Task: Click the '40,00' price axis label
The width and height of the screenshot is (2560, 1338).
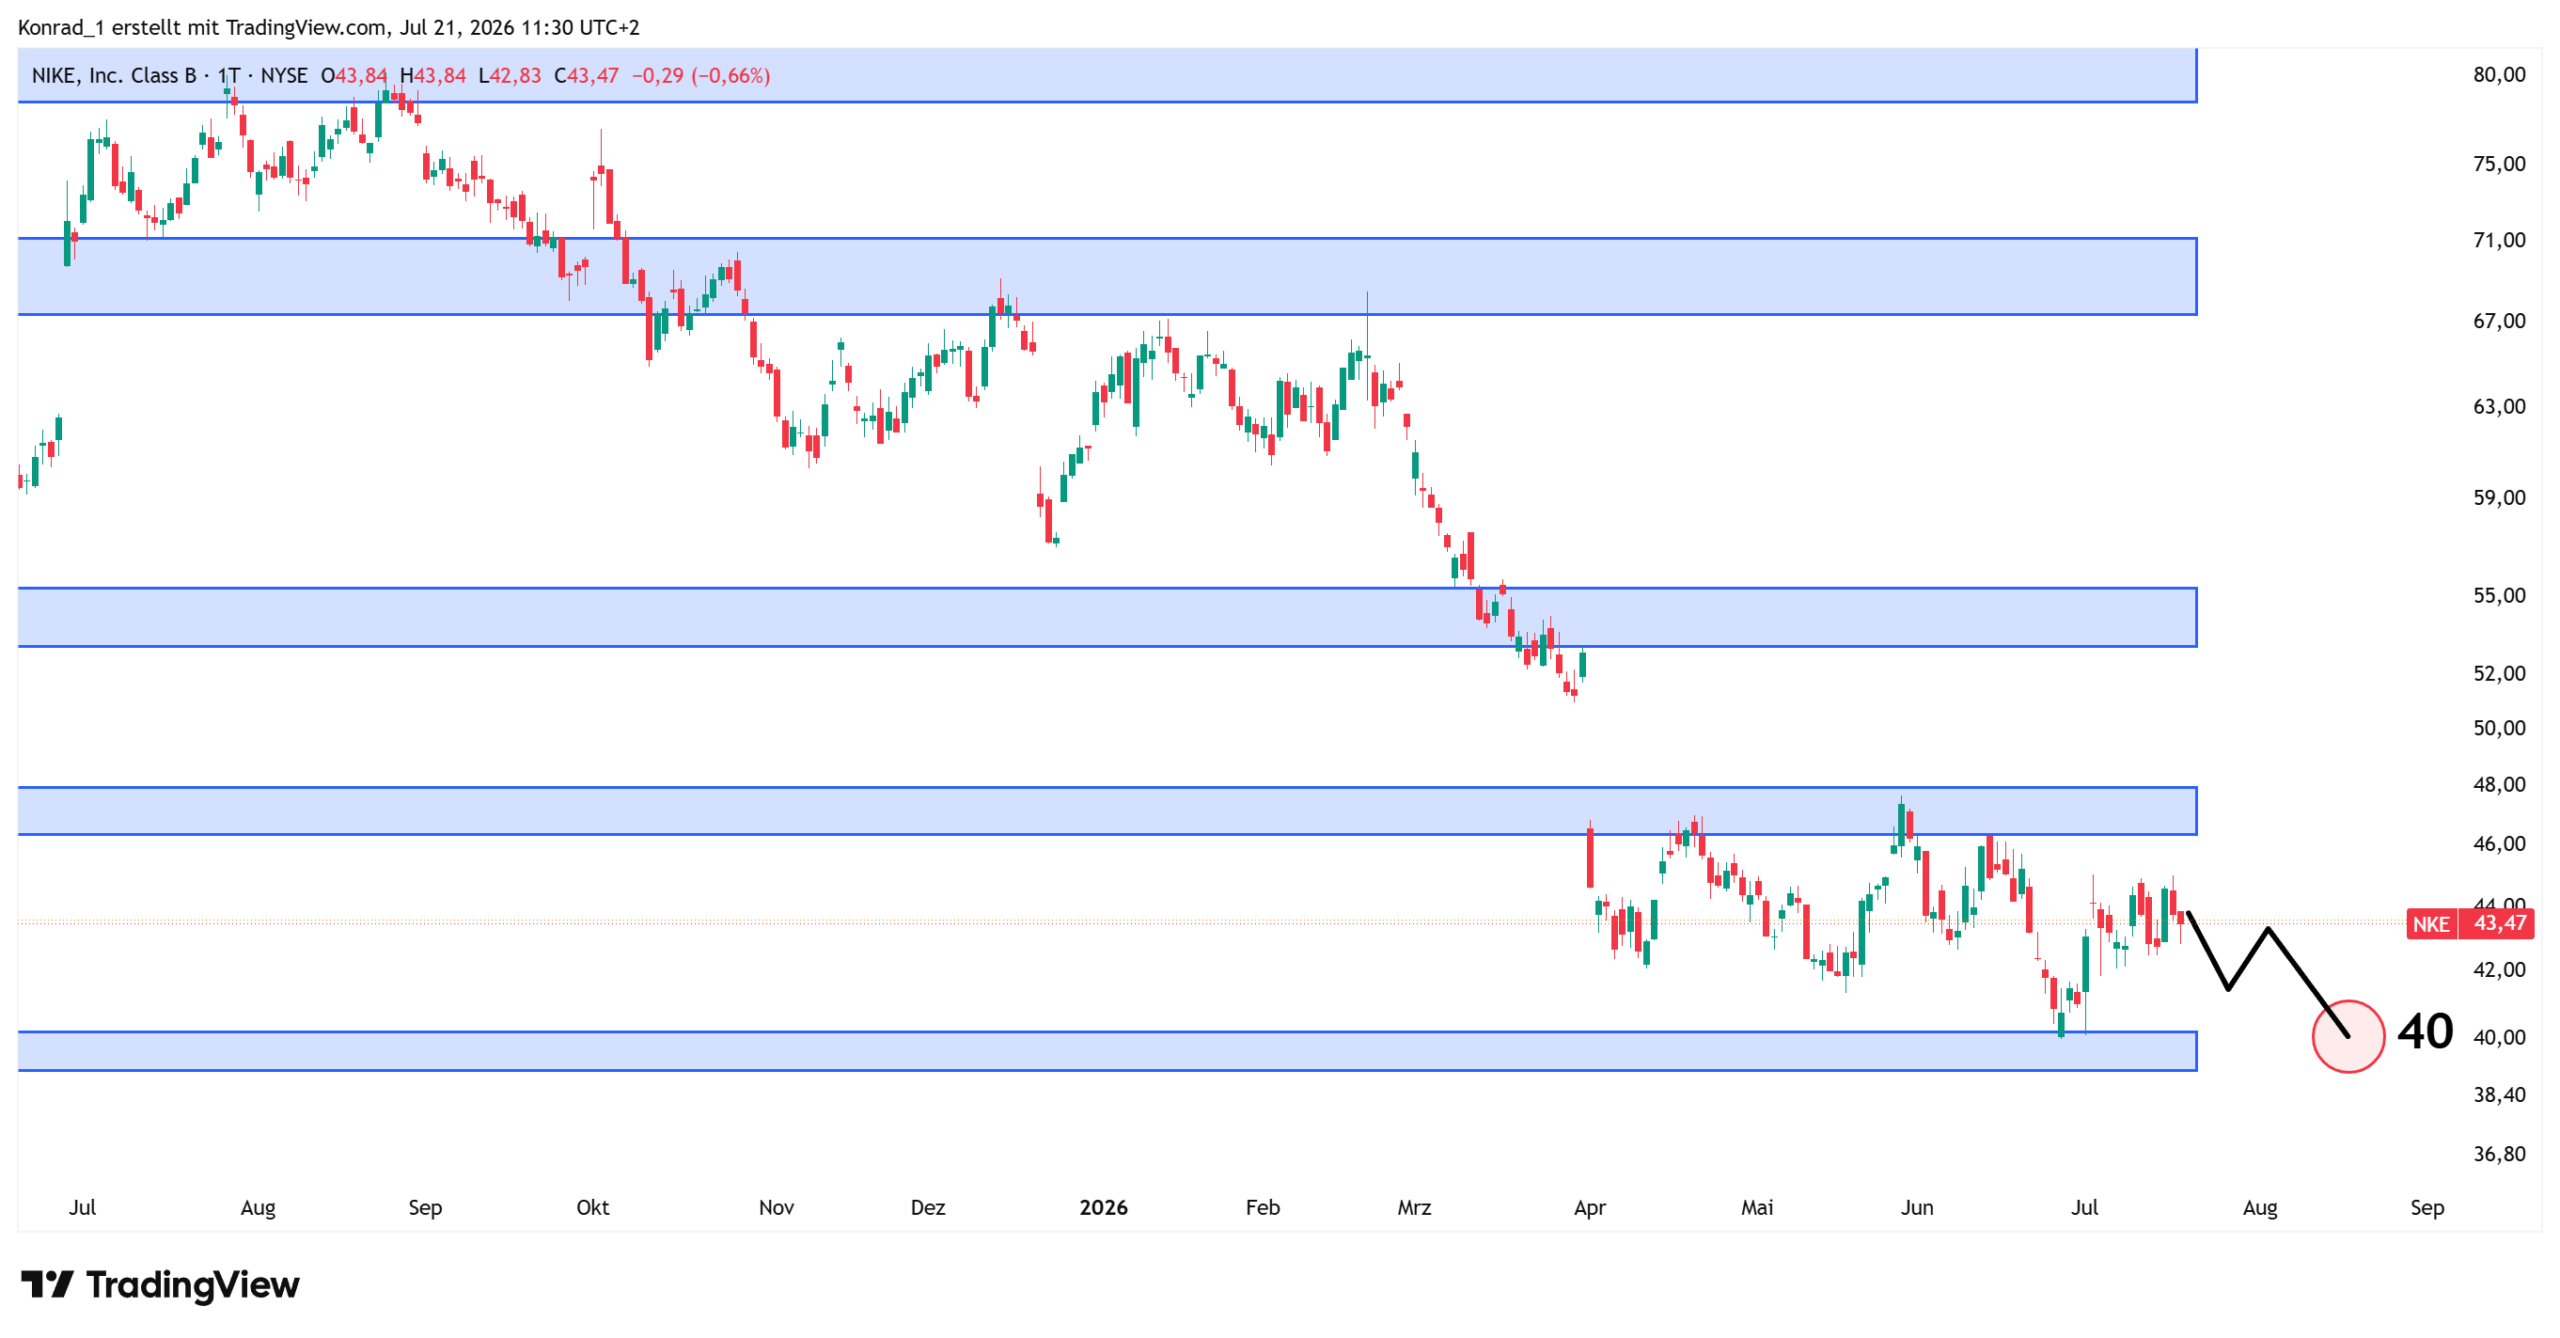Action: [x=2499, y=1038]
